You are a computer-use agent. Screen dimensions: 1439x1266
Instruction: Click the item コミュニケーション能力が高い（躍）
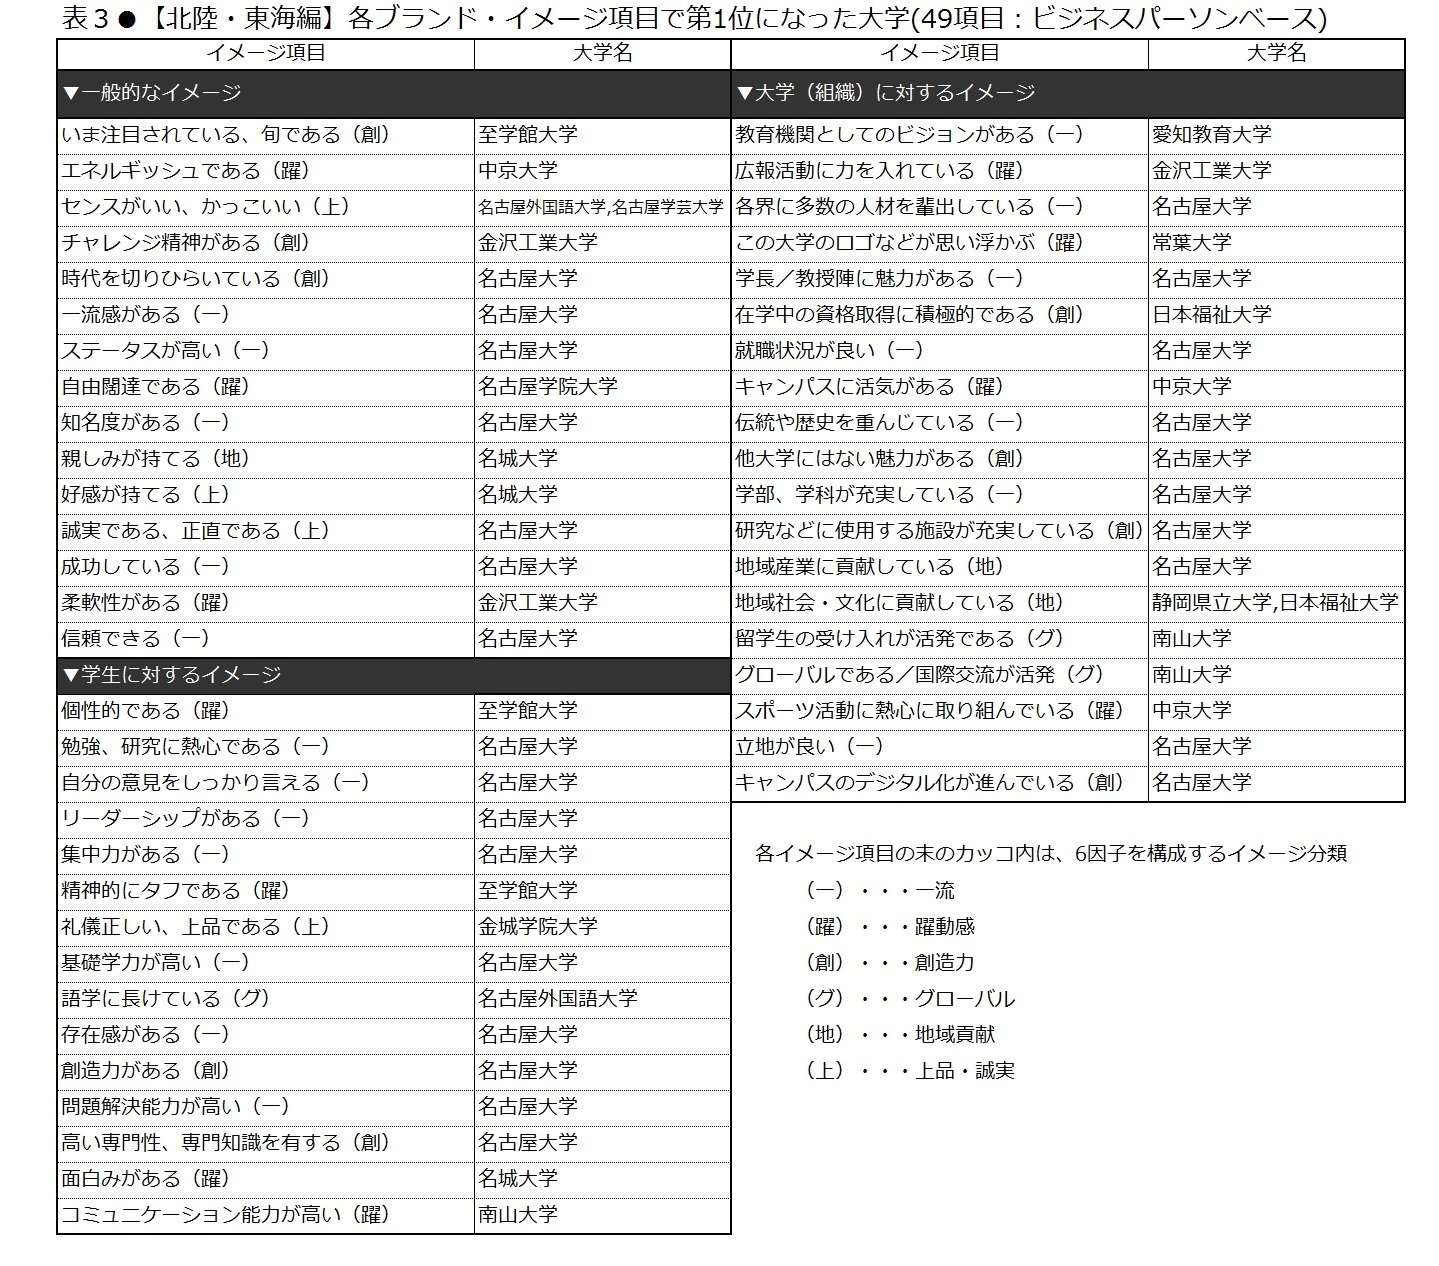226,1214
